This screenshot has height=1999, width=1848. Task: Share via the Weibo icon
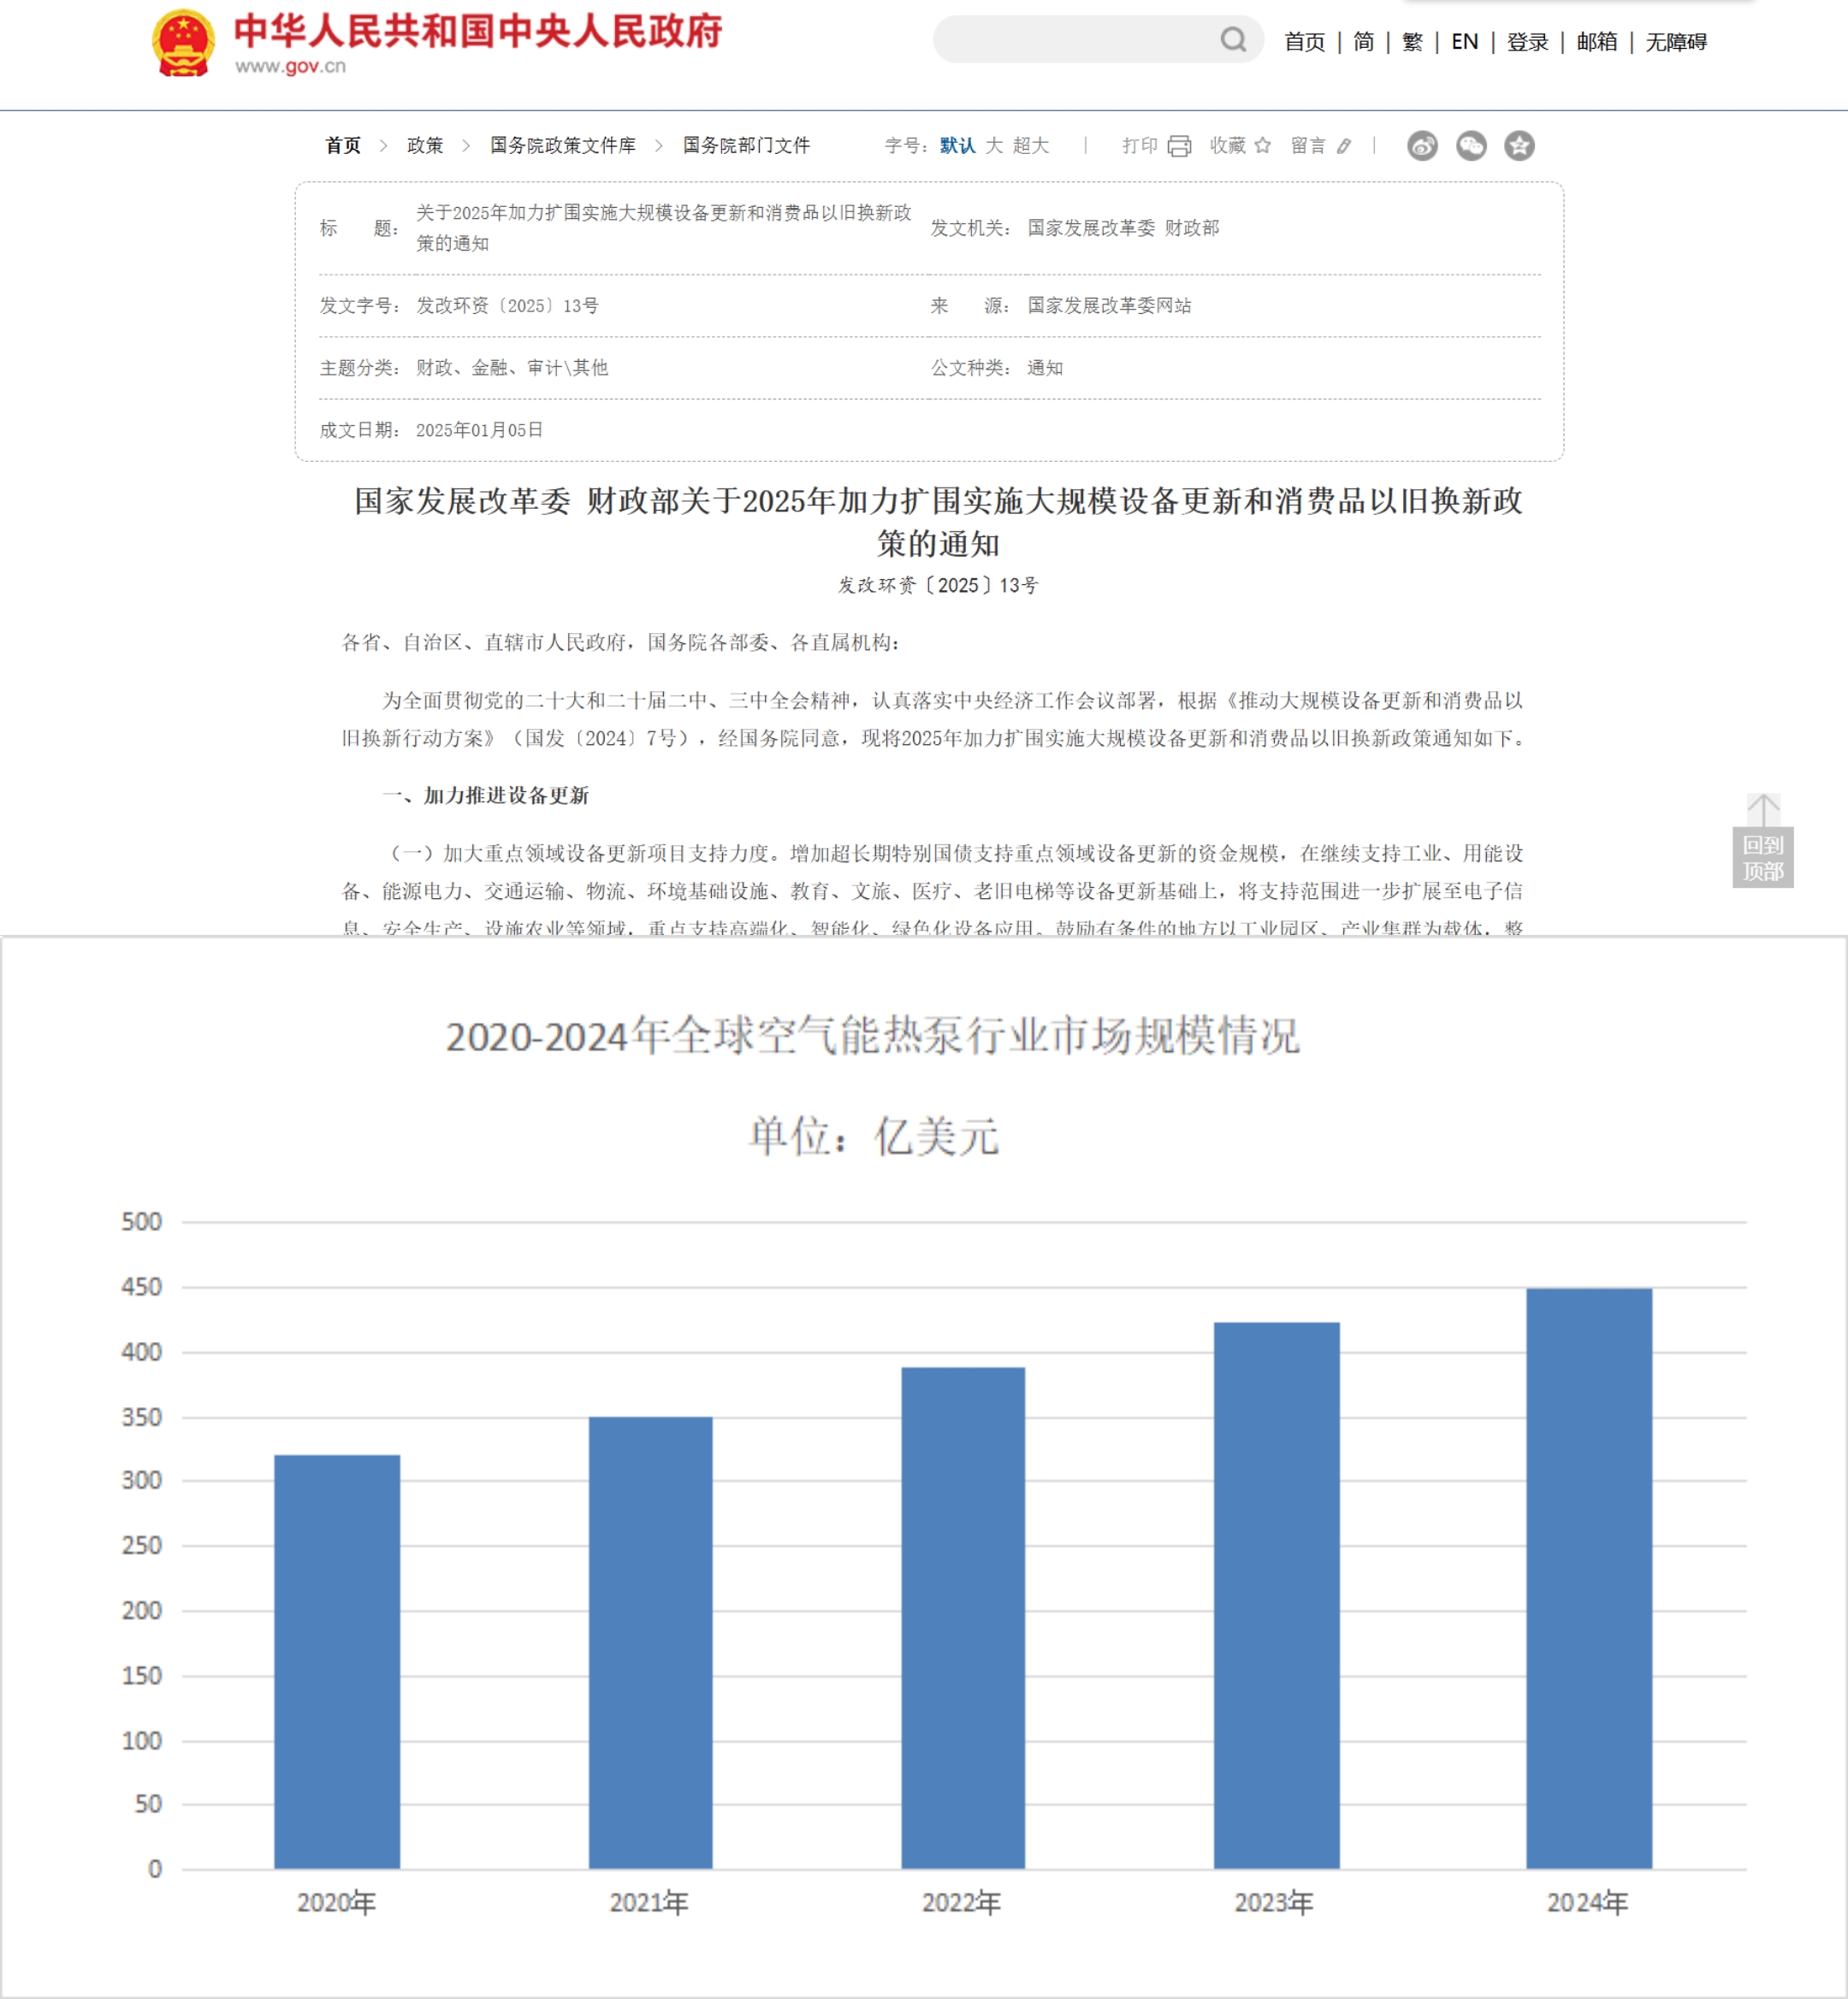click(1422, 146)
